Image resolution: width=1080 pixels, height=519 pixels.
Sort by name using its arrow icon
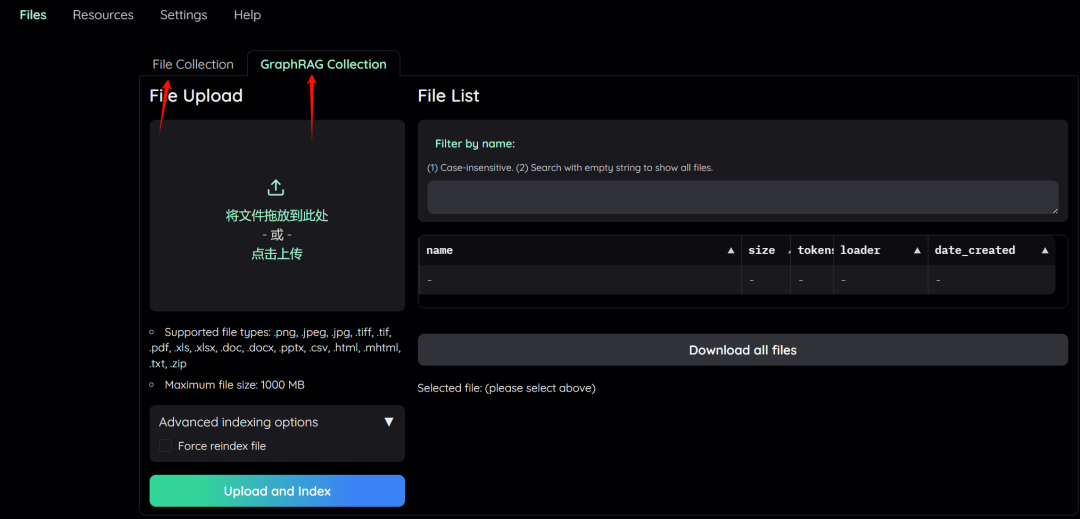(731, 251)
